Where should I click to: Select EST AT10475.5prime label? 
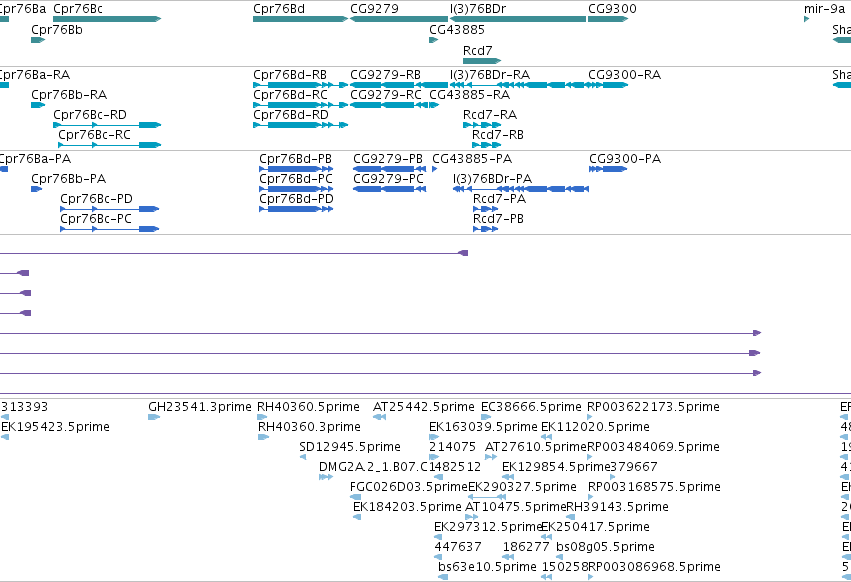(516, 508)
